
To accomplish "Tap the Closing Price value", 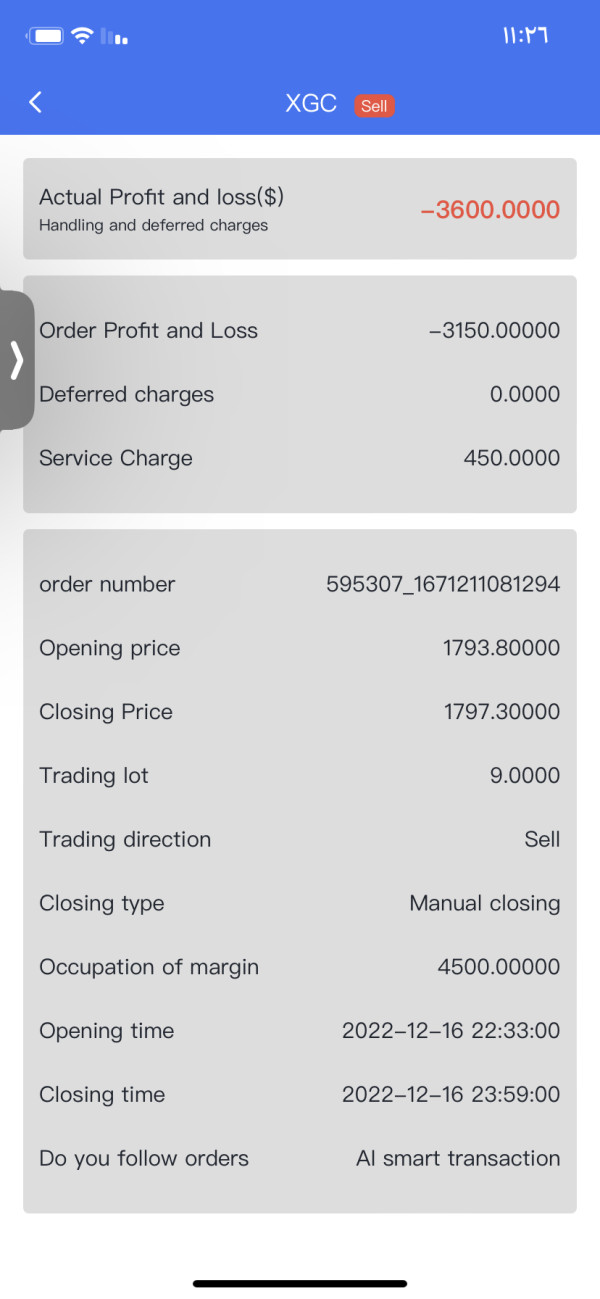I will (x=501, y=712).
